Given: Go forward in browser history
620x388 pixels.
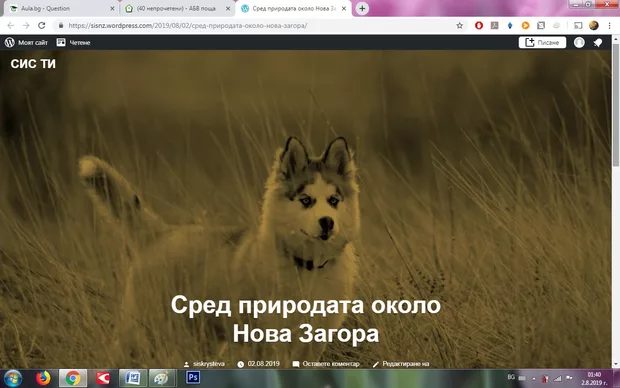Looking at the screenshot, I should [x=26, y=25].
